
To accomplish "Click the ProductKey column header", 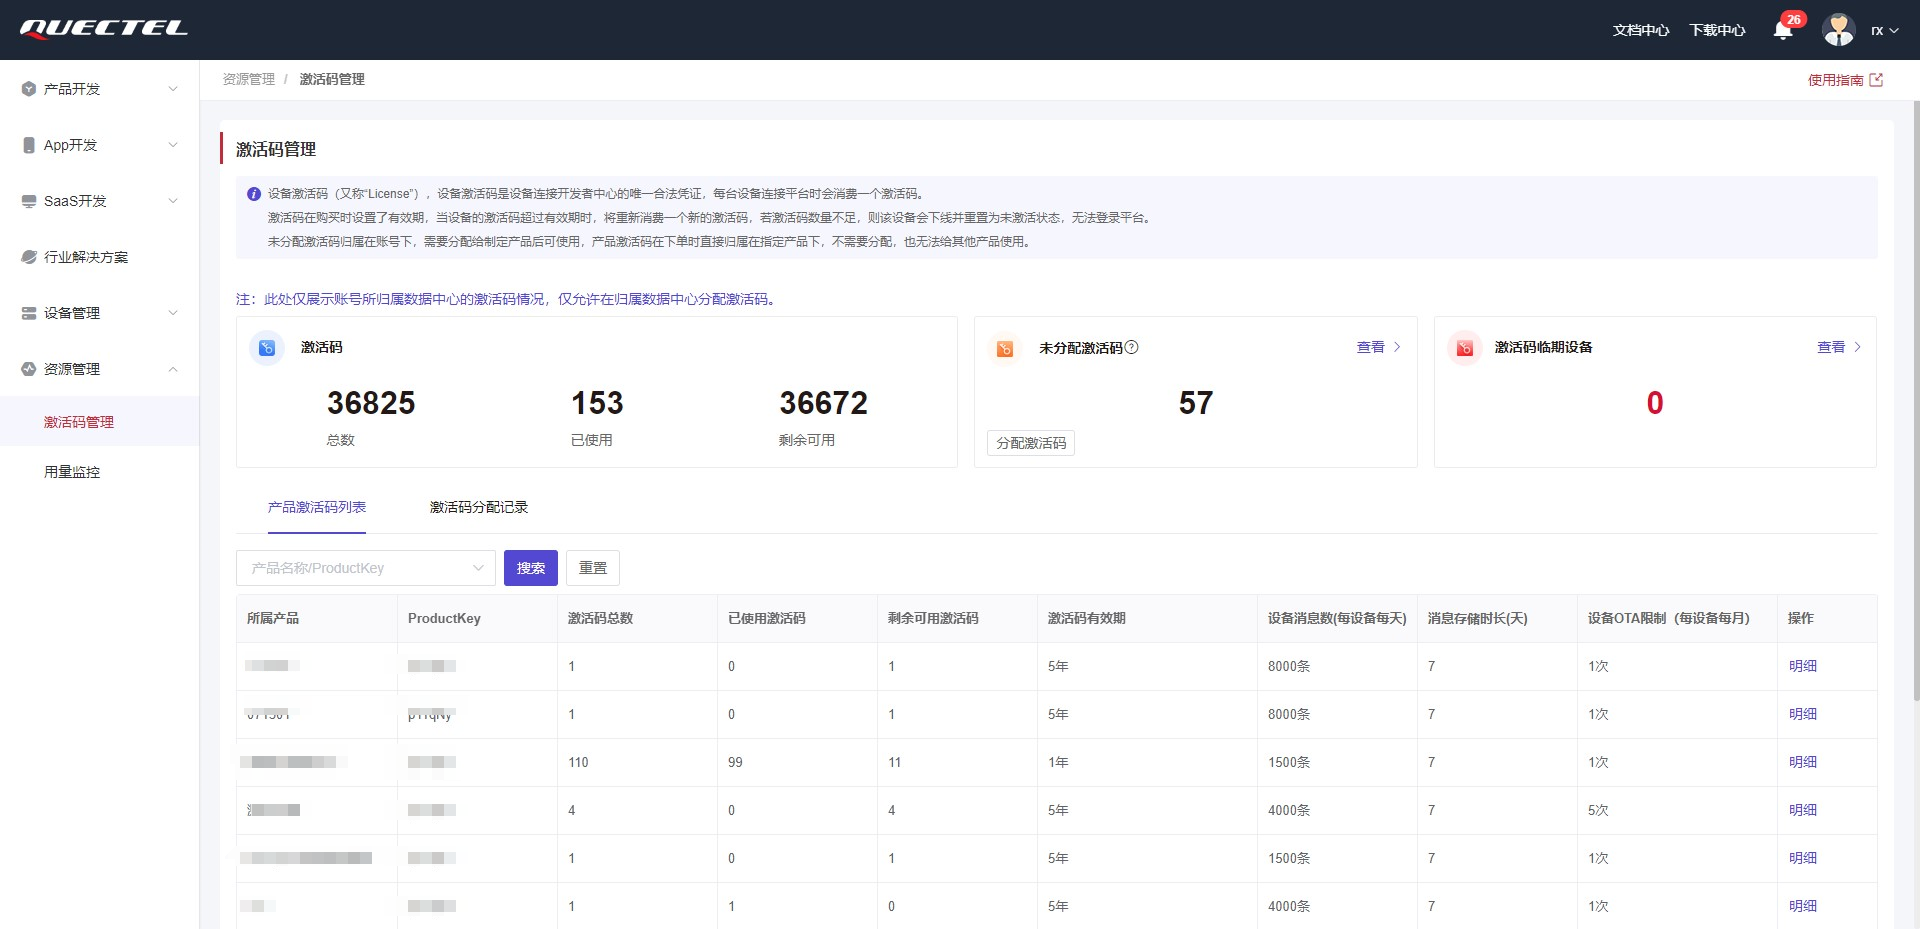I will click(x=477, y=618).
